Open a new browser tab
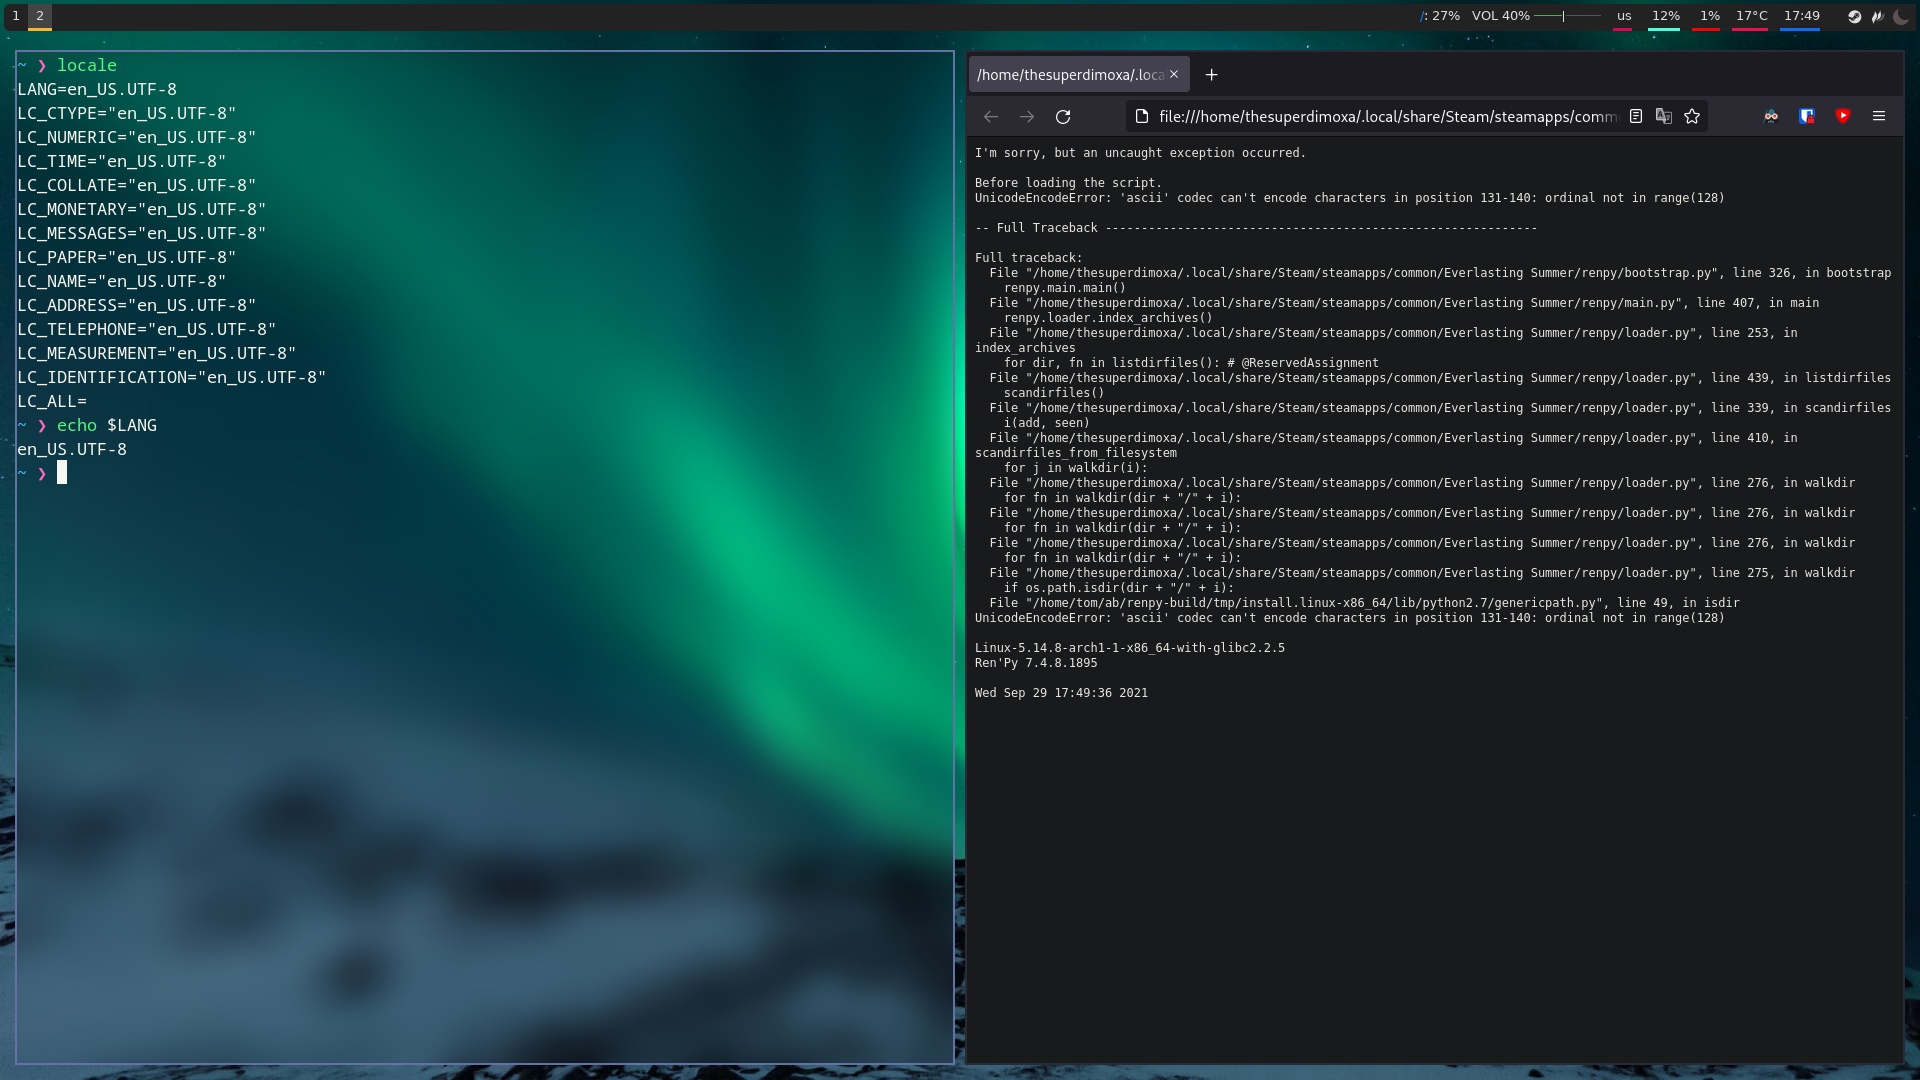 [x=1212, y=73]
